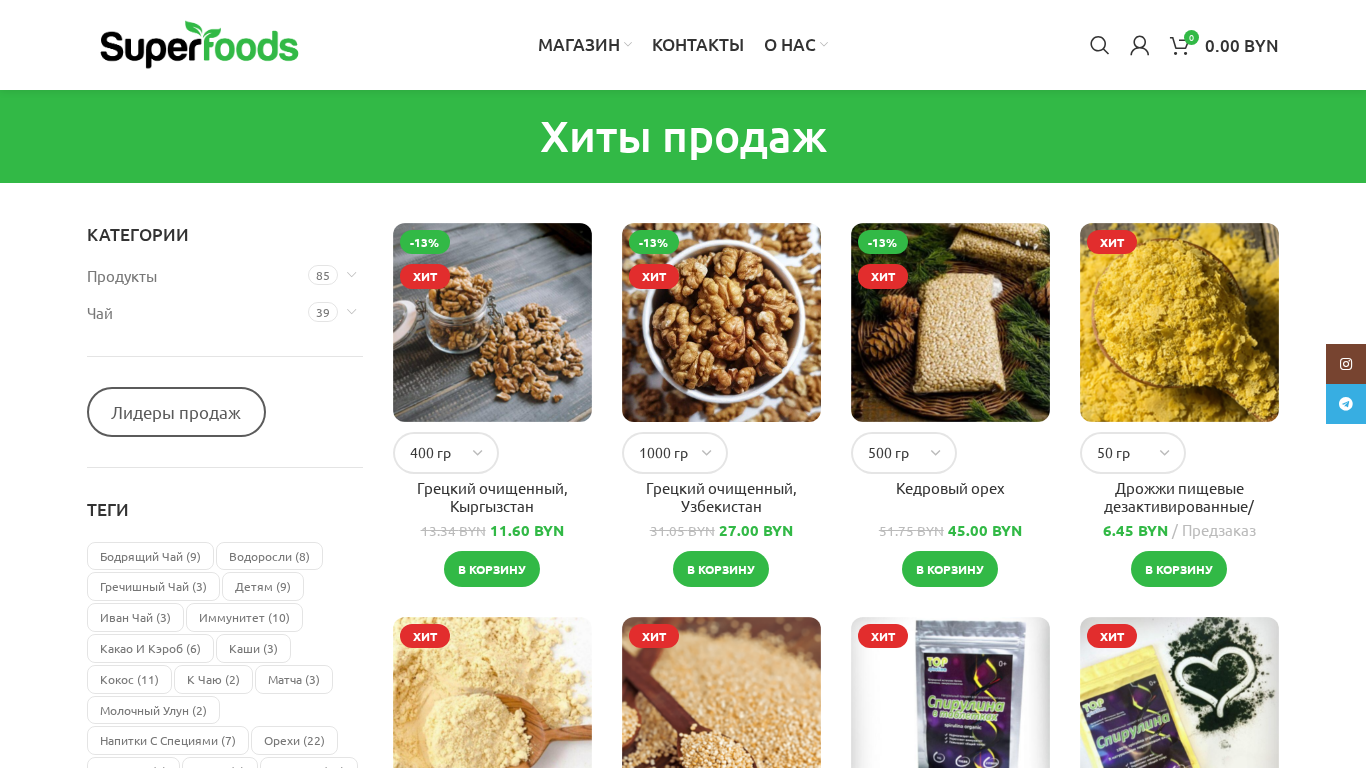Expand the Продукты category chevron
This screenshot has height=768, width=1366.
coord(351,275)
